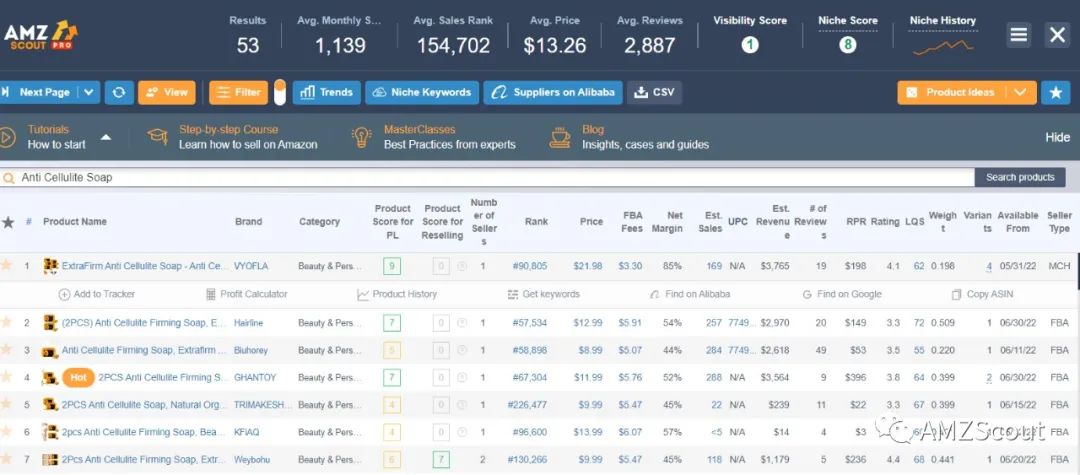
Task: Sort by Product Score for PL column
Action: click(x=393, y=222)
